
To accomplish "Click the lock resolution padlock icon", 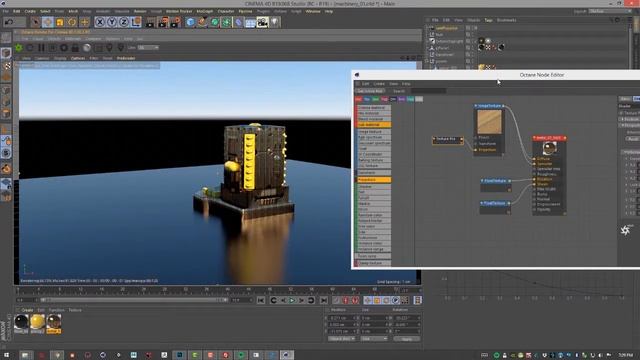I will pyautogui.click(x=75, y=48).
